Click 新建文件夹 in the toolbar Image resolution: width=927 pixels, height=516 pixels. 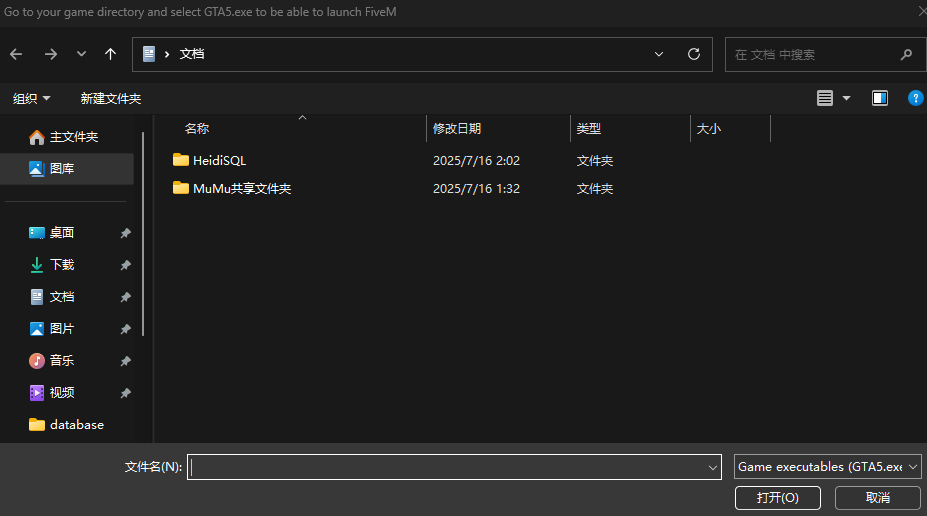pos(111,98)
